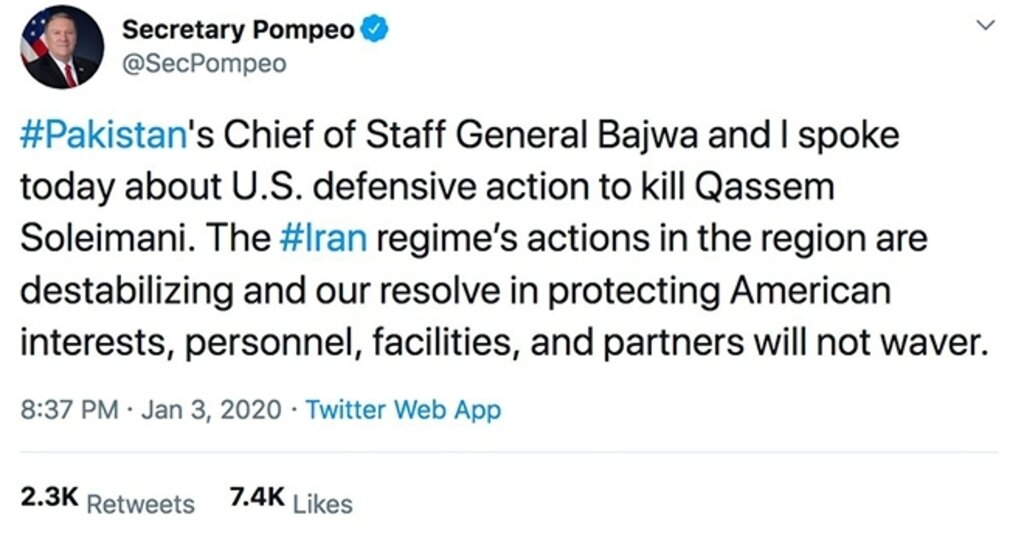
Task: Open the @SecPompeo handle link
Action: point(203,64)
